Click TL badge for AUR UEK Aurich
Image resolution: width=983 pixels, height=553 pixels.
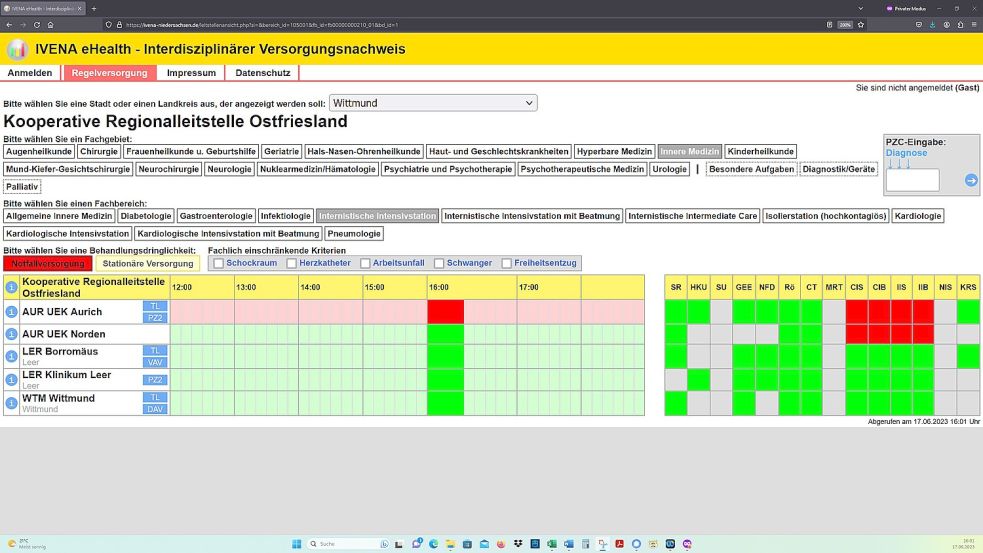[155, 306]
